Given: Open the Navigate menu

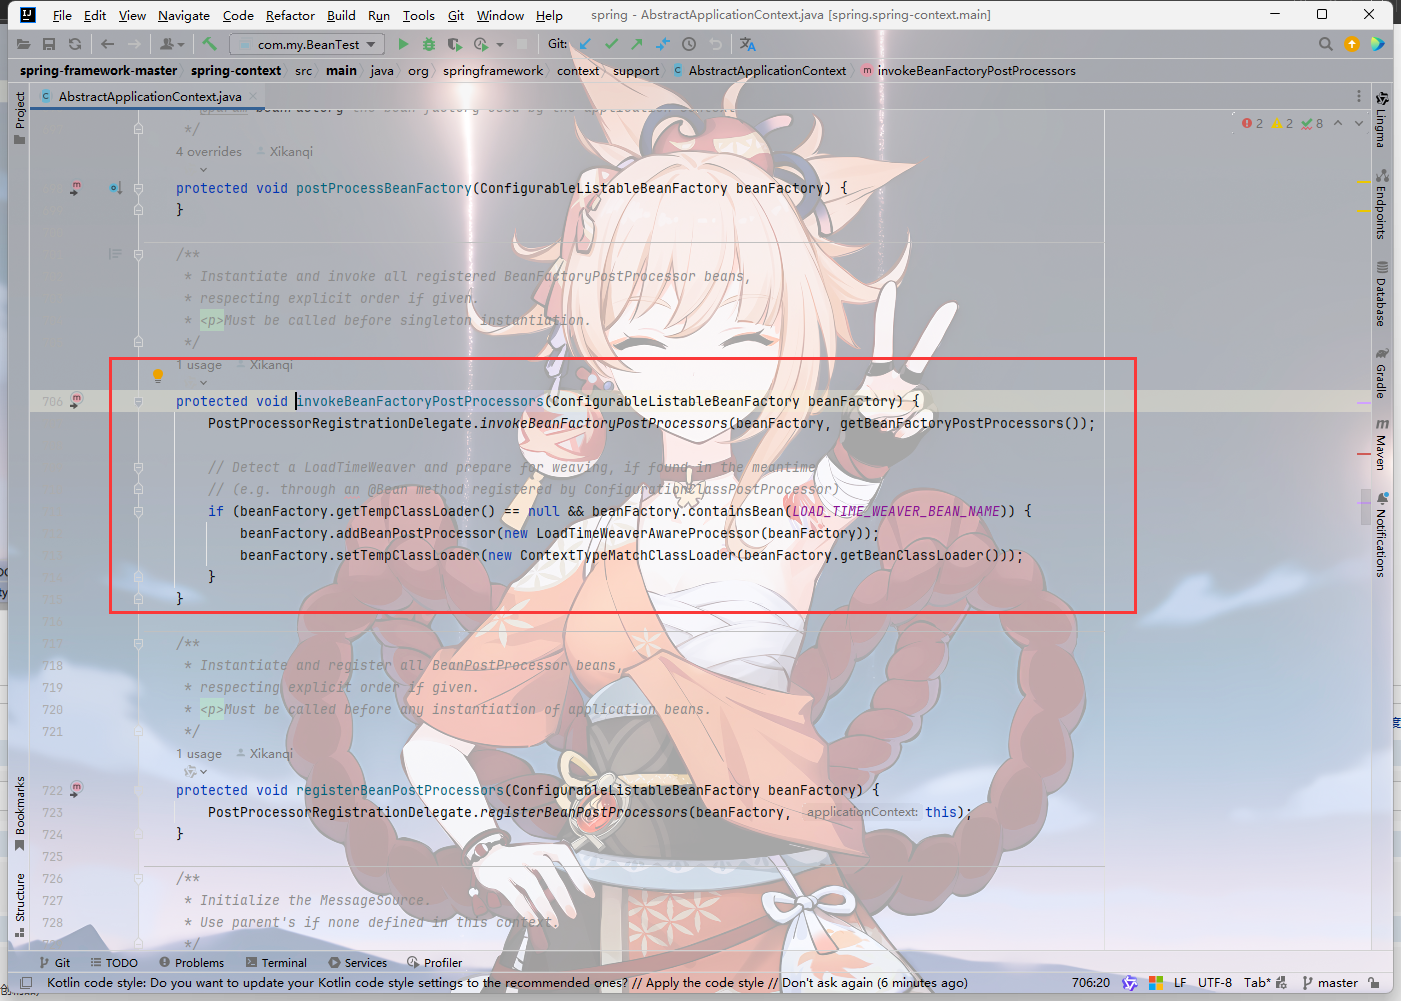Looking at the screenshot, I should click(x=184, y=15).
